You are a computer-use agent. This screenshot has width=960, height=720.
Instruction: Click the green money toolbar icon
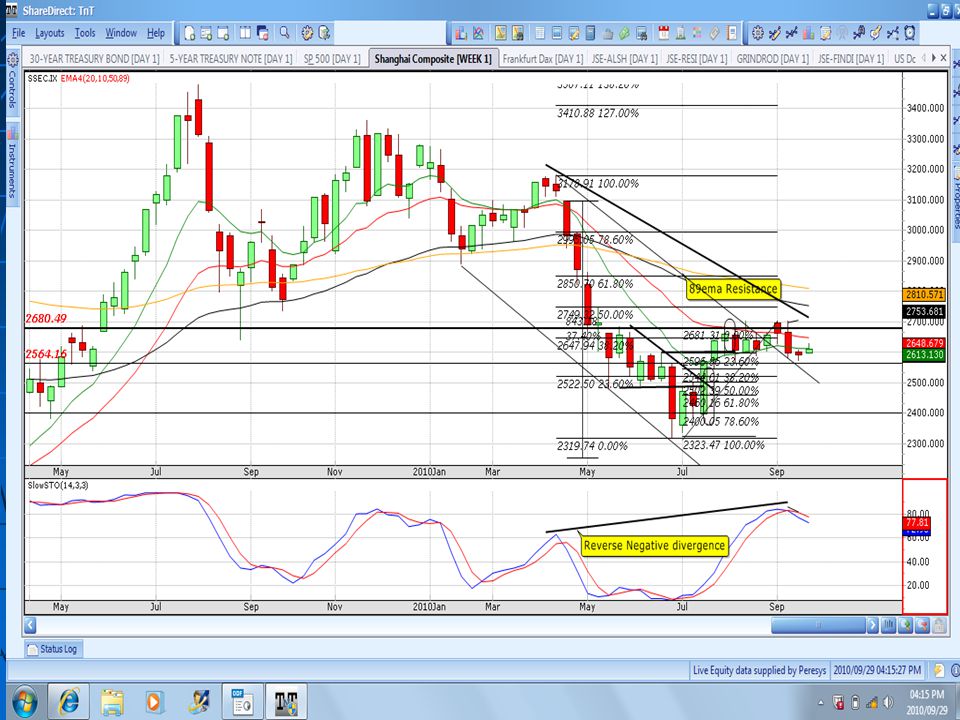pos(624,33)
